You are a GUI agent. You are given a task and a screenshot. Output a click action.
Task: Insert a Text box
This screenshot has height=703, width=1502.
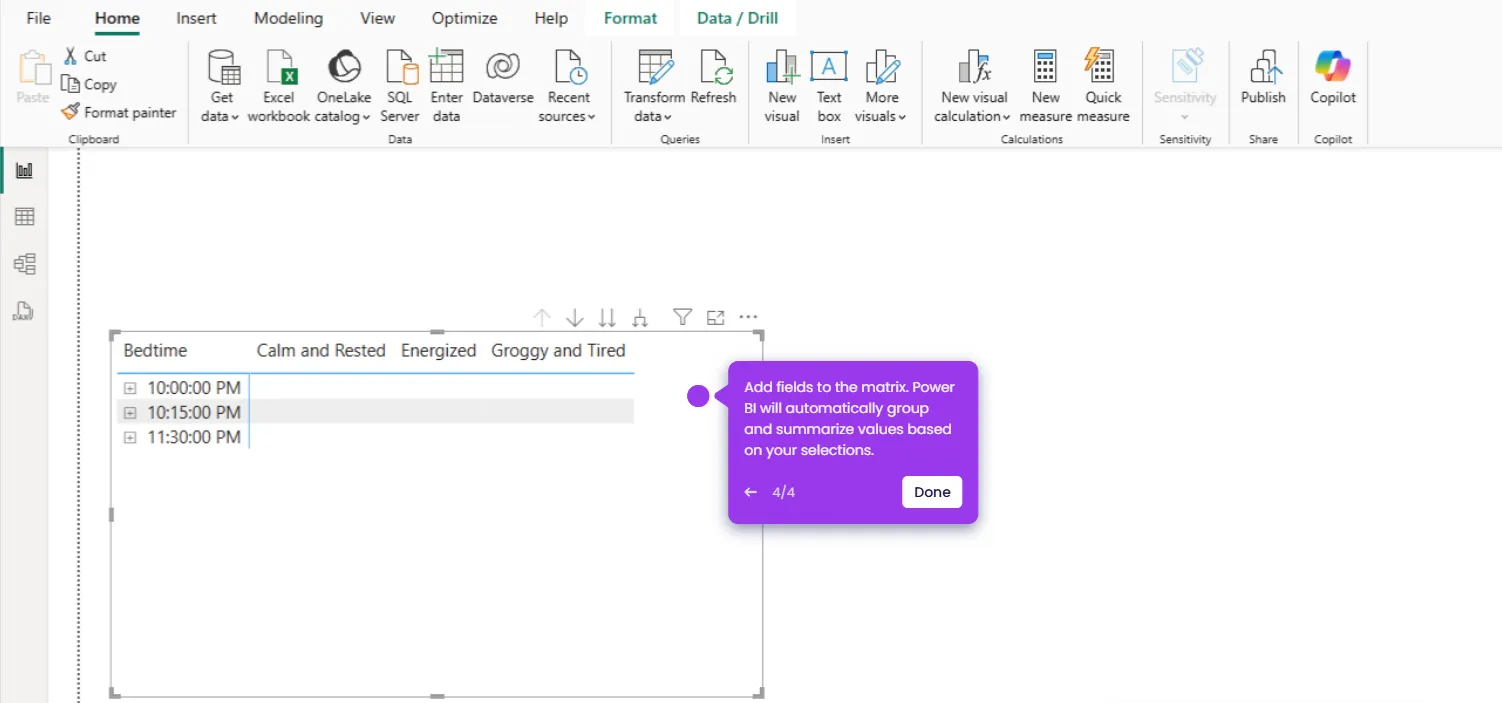829,86
